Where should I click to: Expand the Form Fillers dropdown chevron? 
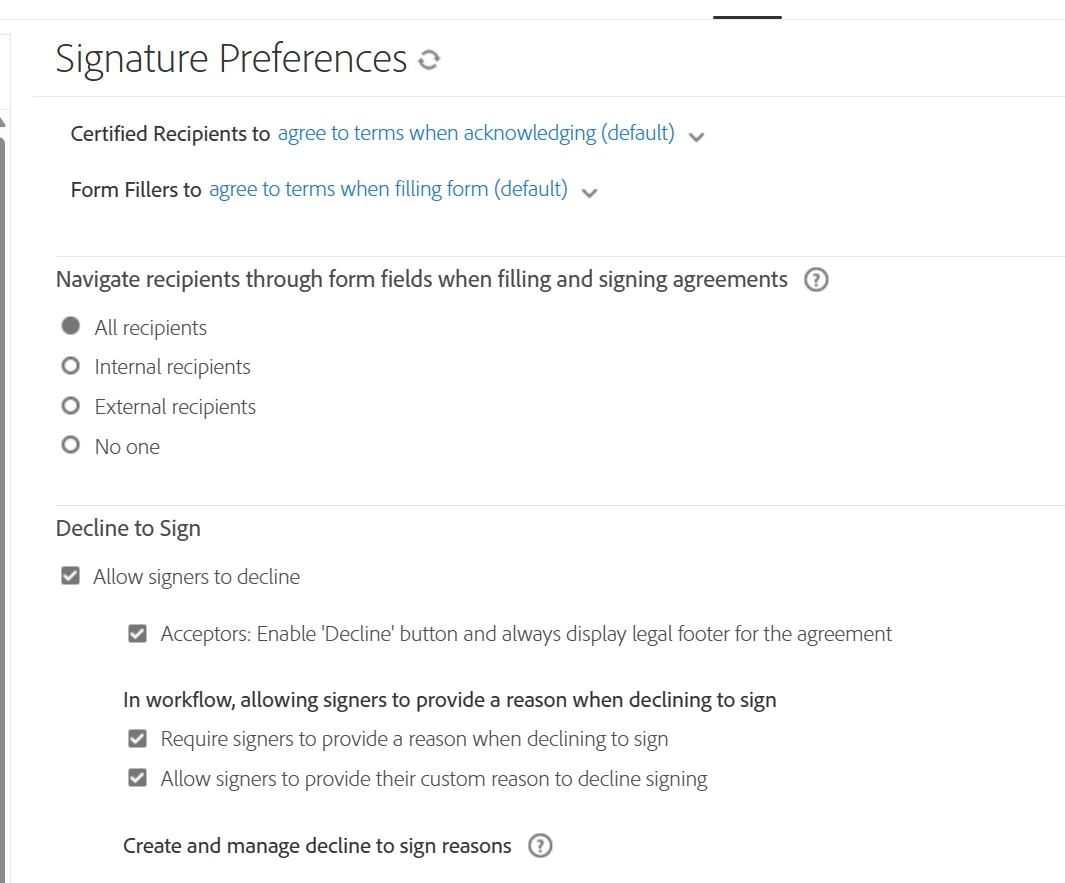[x=590, y=193]
